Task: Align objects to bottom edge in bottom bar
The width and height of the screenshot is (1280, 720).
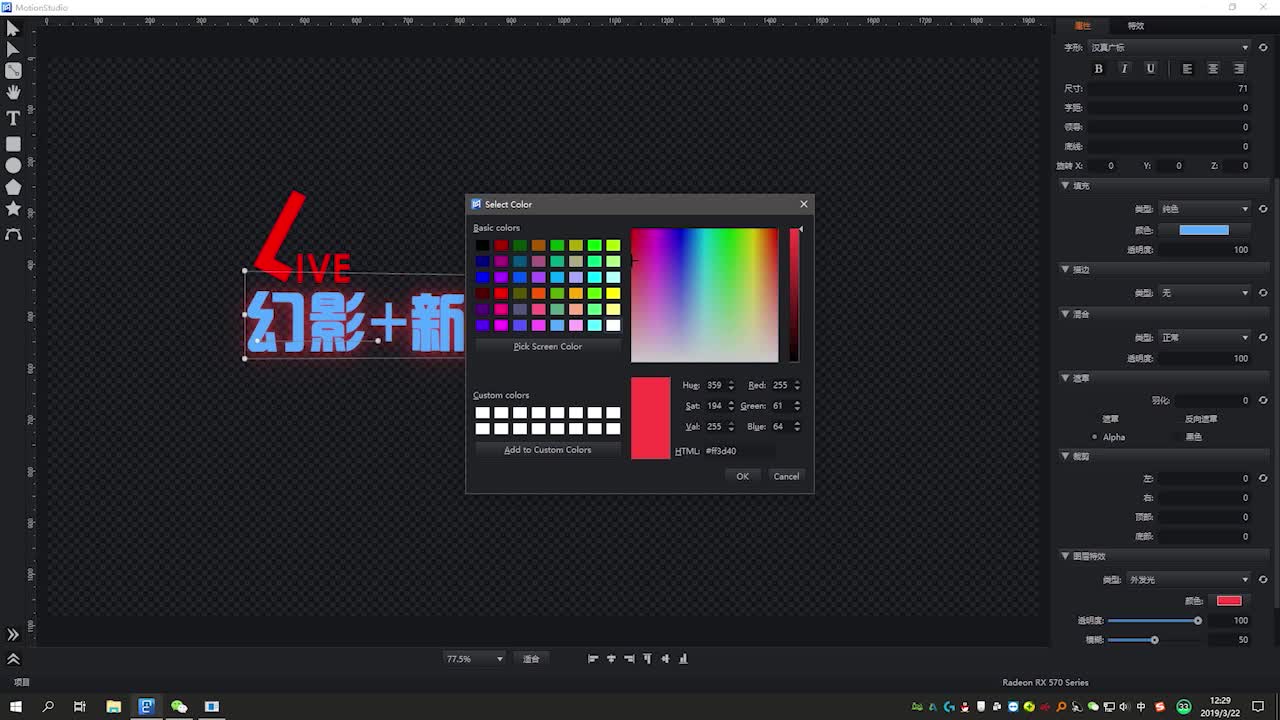Action: point(684,659)
